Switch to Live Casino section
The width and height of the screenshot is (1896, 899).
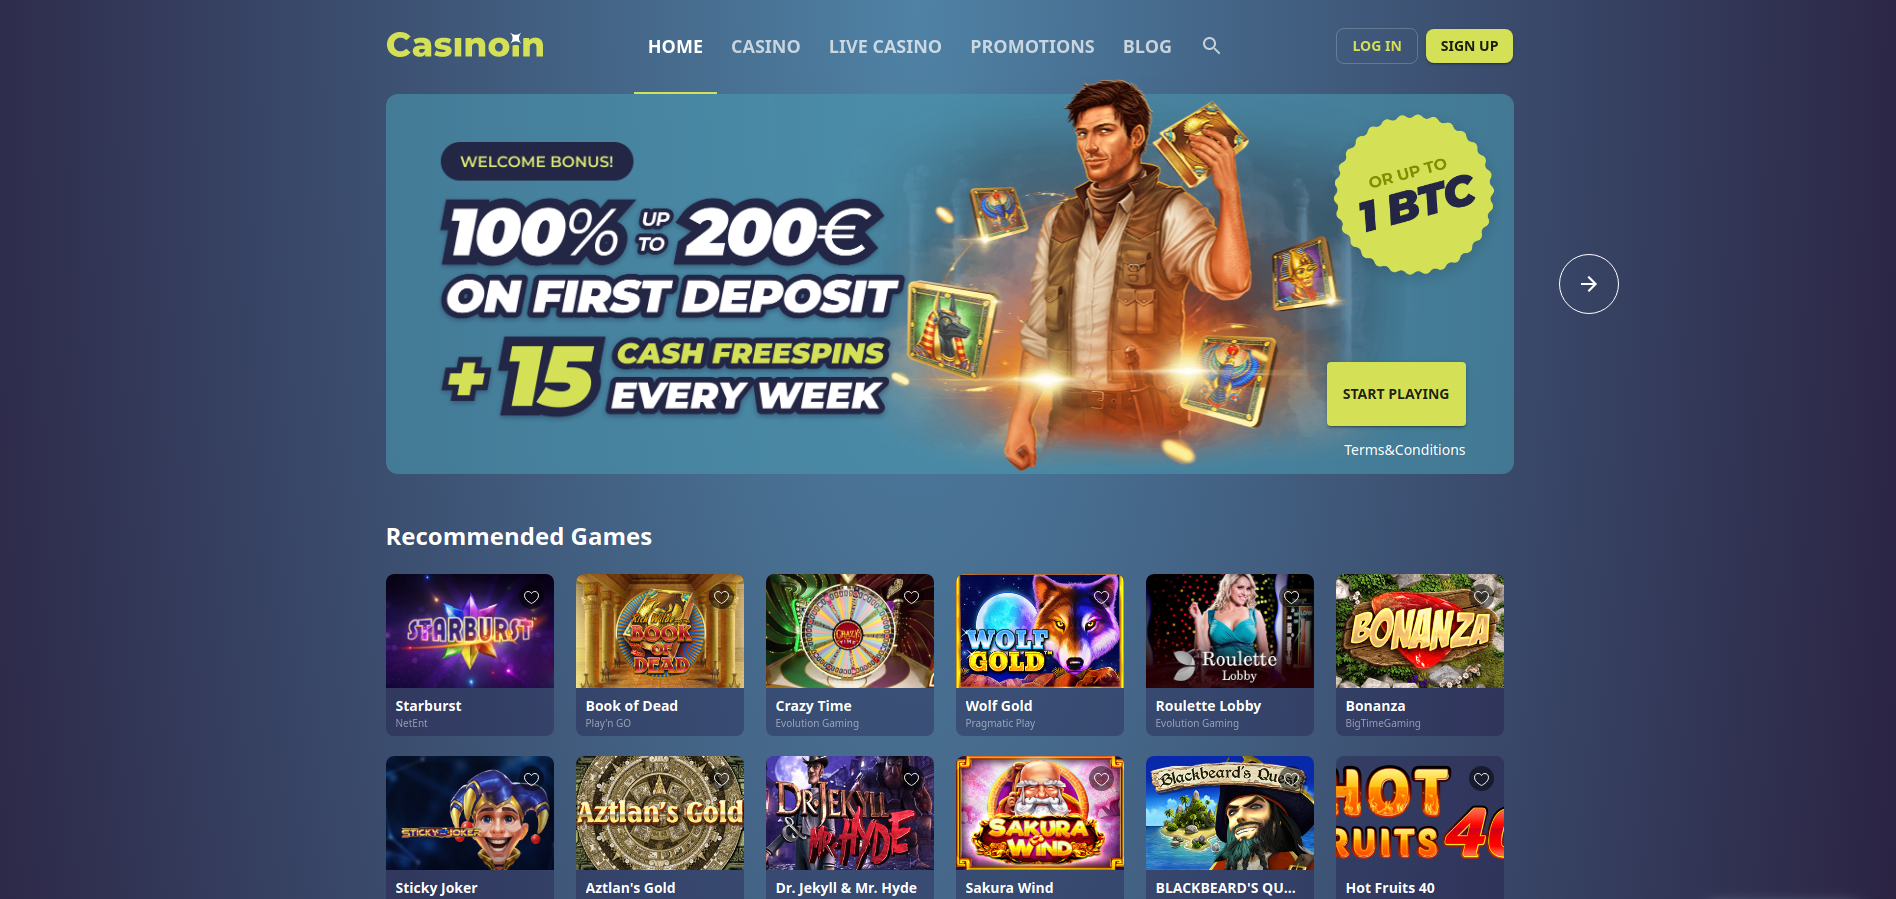click(885, 47)
